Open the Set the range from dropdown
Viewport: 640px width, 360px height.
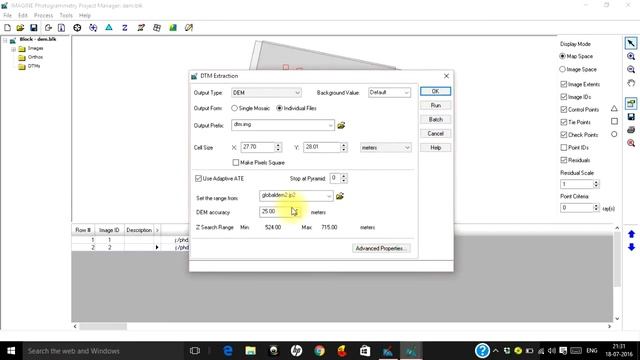pyautogui.click(x=329, y=196)
